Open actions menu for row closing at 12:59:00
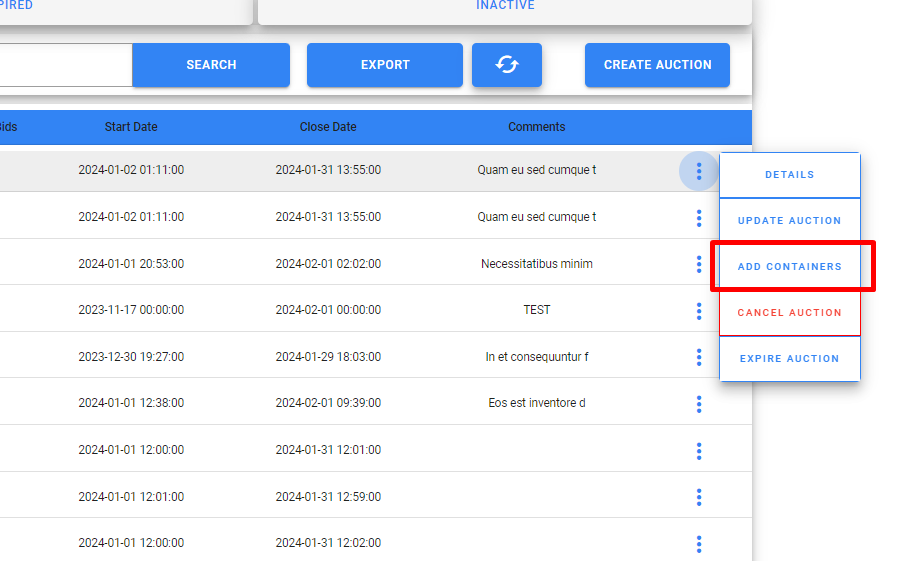 tap(698, 497)
